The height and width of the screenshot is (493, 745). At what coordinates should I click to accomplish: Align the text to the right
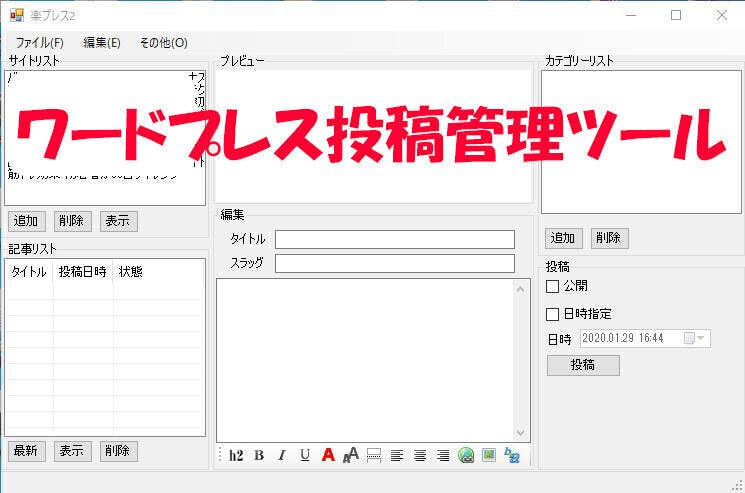443,456
